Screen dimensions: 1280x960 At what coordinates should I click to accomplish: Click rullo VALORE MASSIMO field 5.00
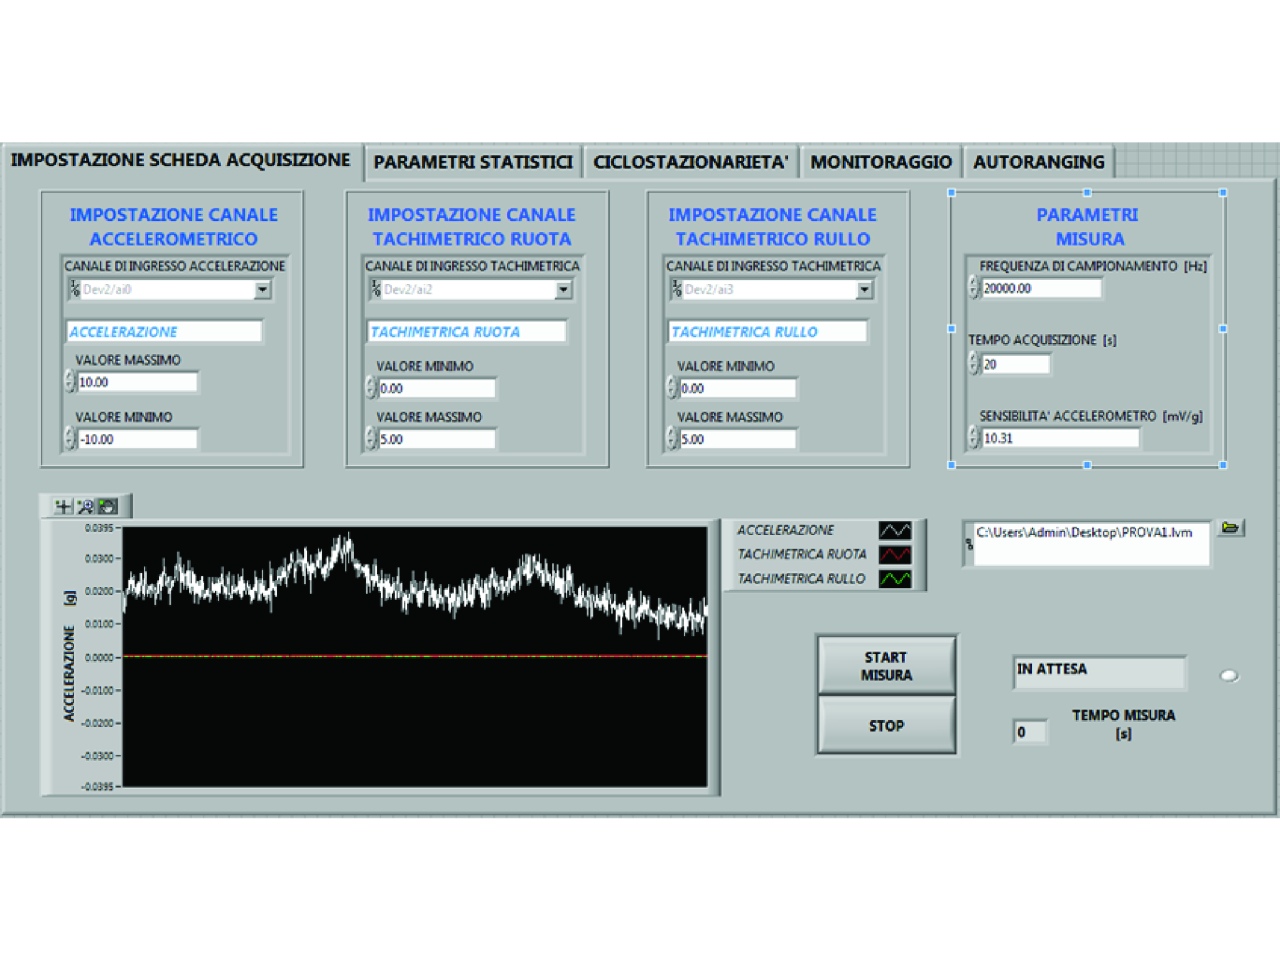738,438
